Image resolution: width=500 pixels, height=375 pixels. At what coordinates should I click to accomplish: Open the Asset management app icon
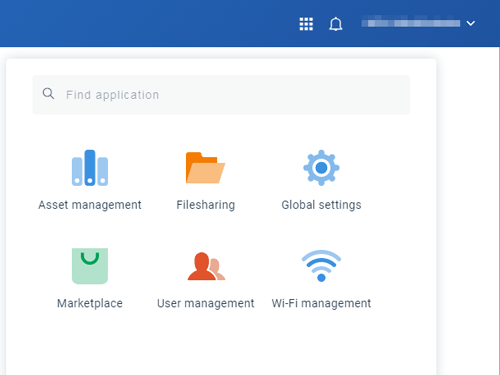click(90, 168)
